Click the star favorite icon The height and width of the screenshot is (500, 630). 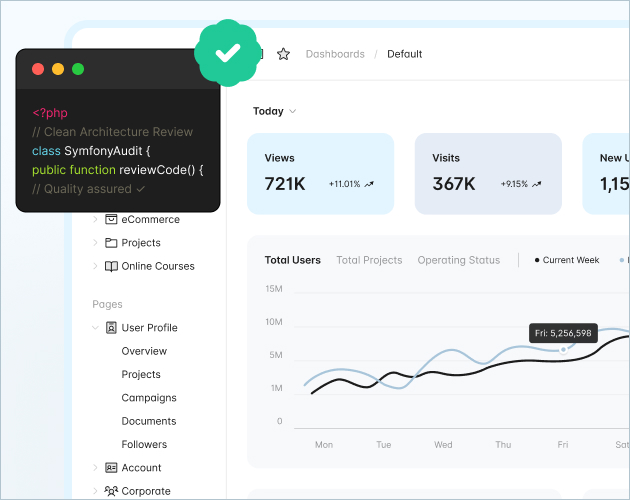pos(283,54)
